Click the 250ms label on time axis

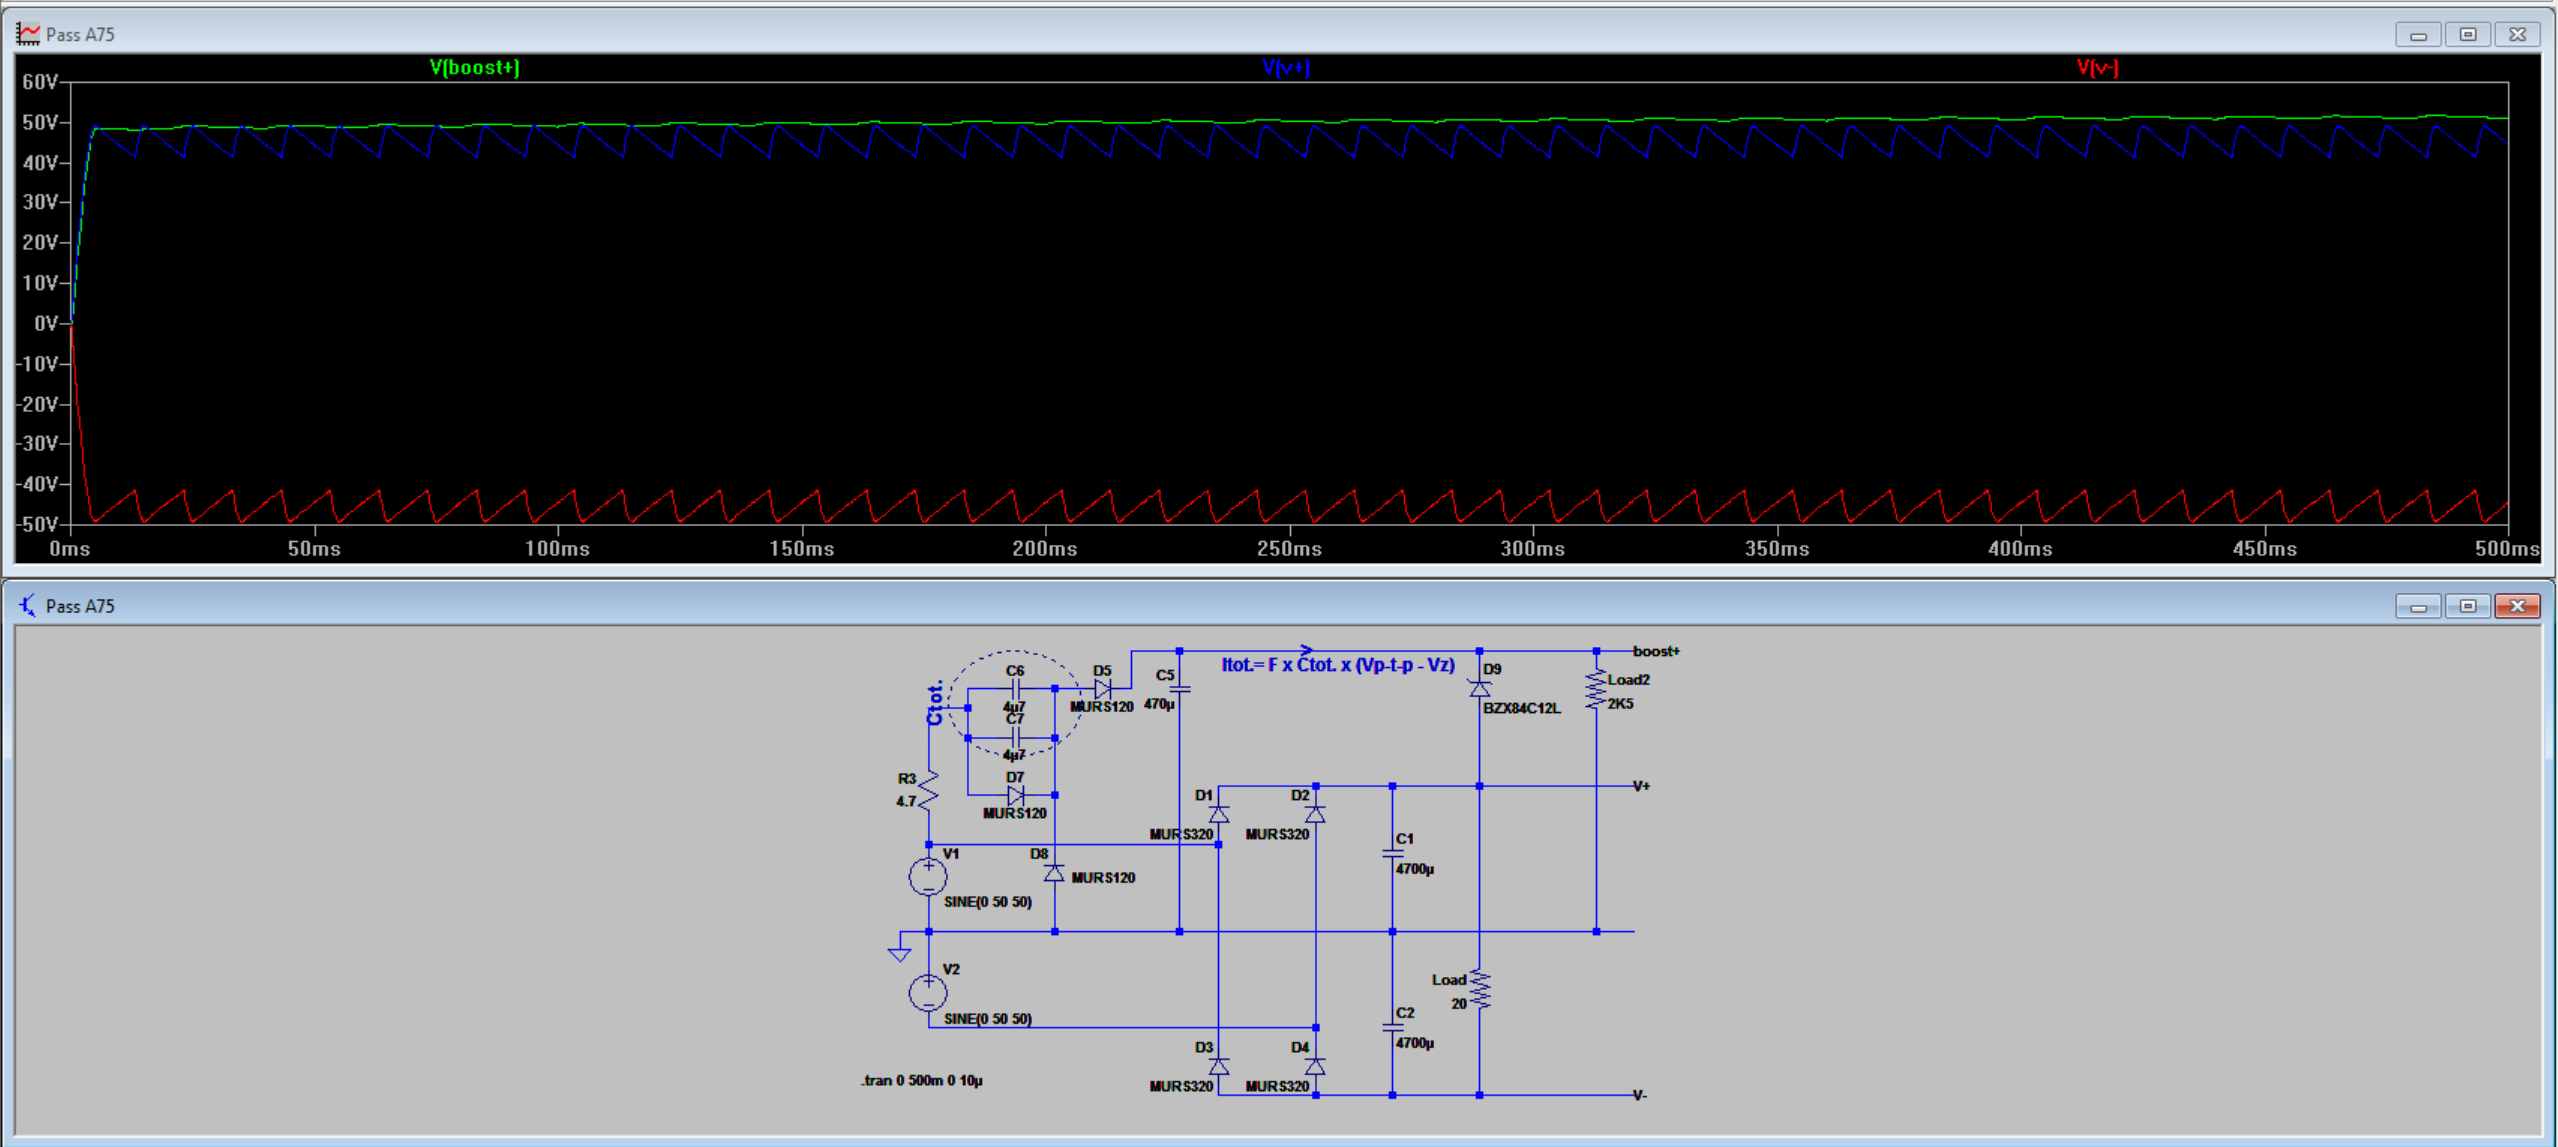coord(1289,549)
